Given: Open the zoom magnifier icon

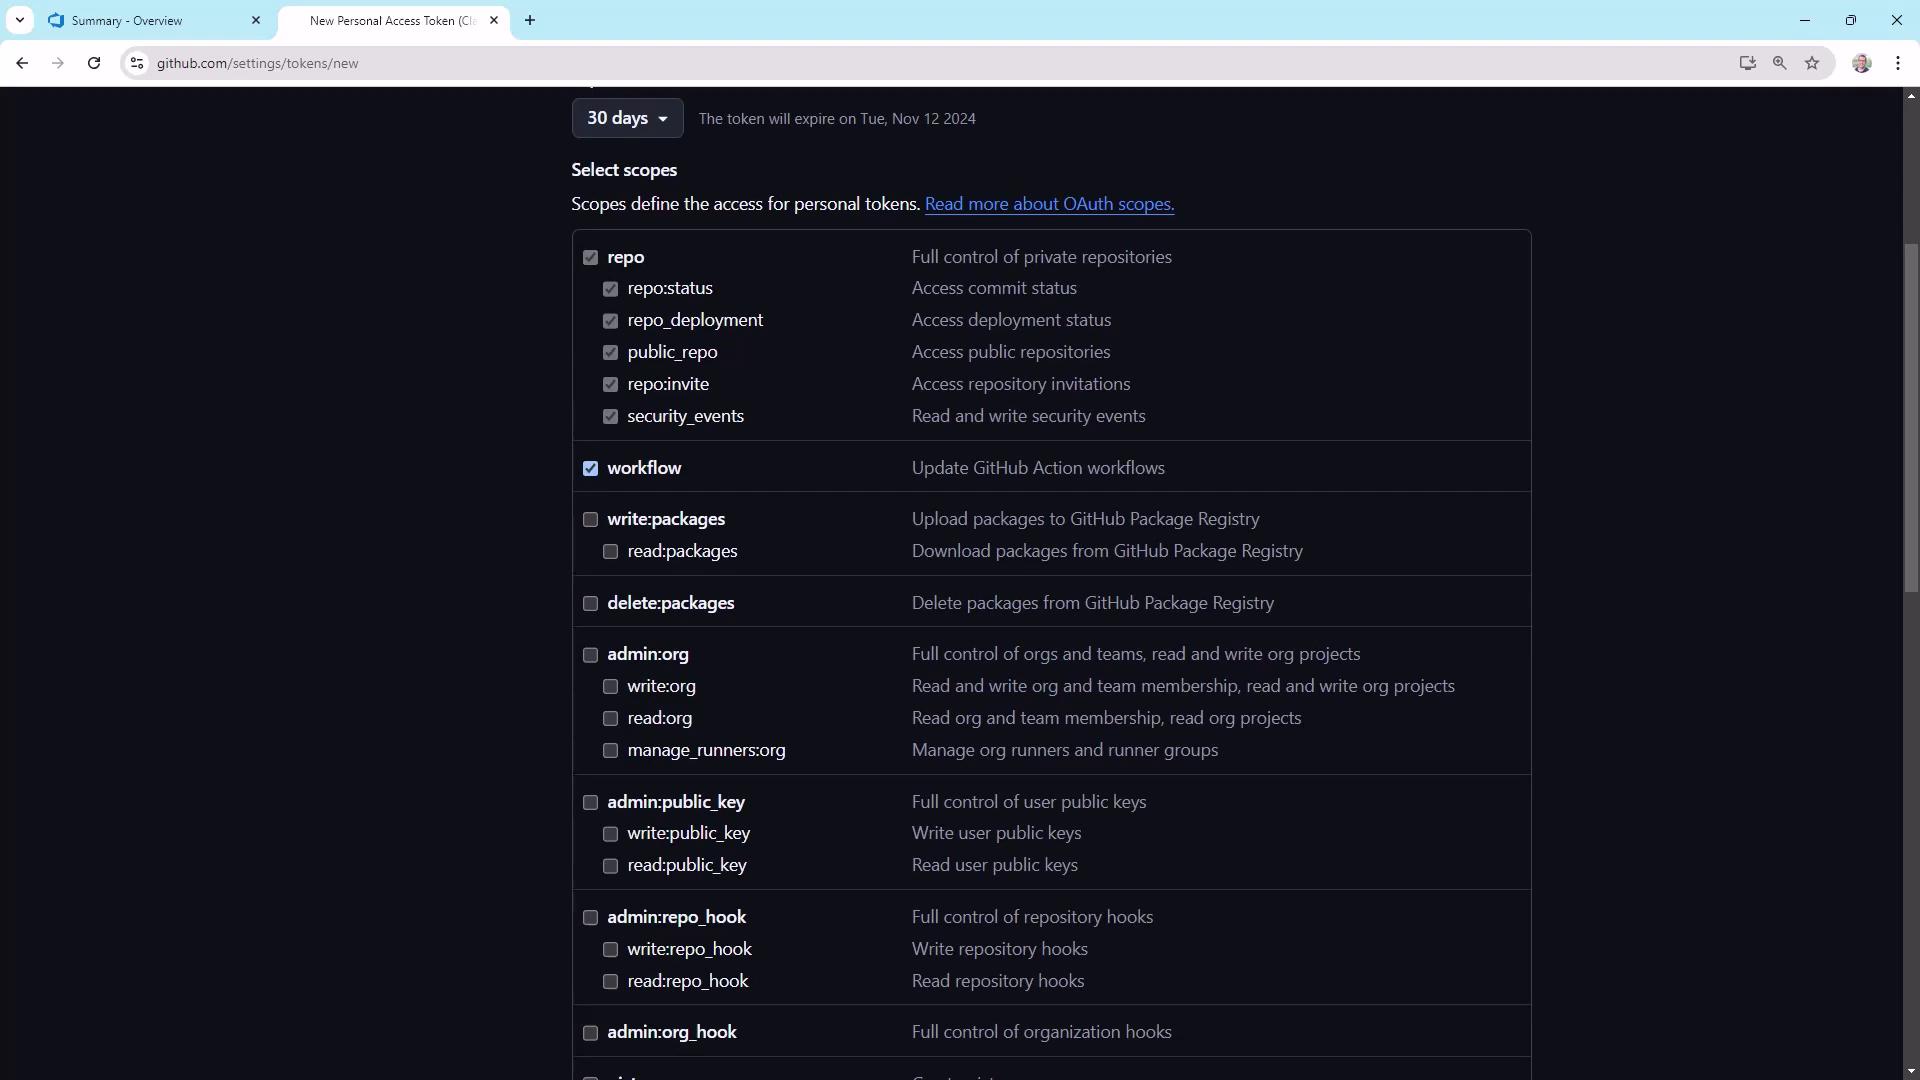Looking at the screenshot, I should pyautogui.click(x=1779, y=63).
